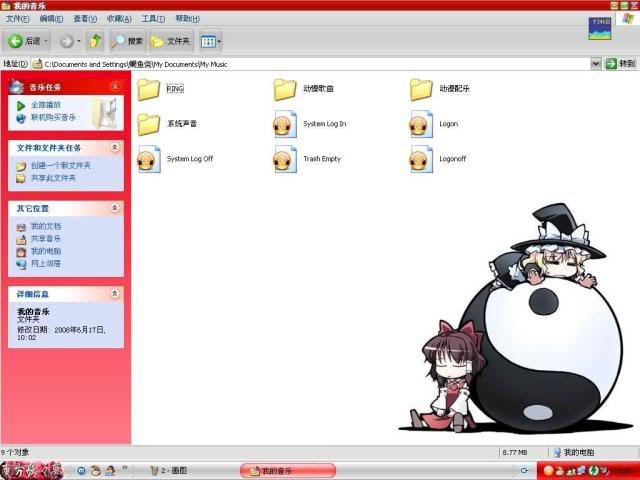Click 创建一个新文件夹 link

coord(60,166)
